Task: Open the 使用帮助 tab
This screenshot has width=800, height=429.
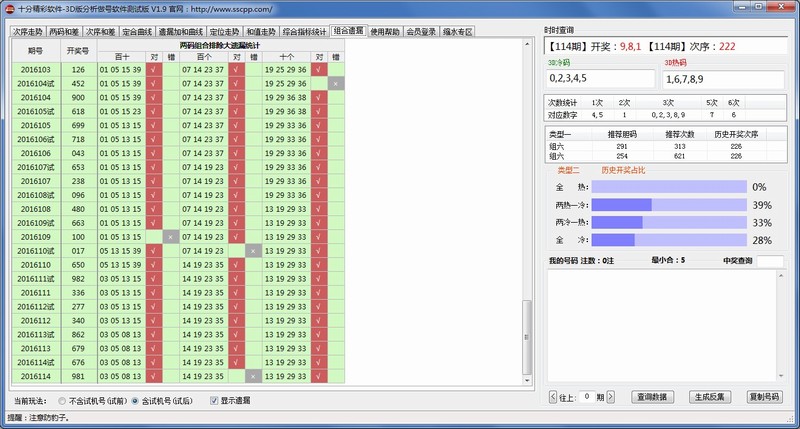Action: [x=384, y=32]
